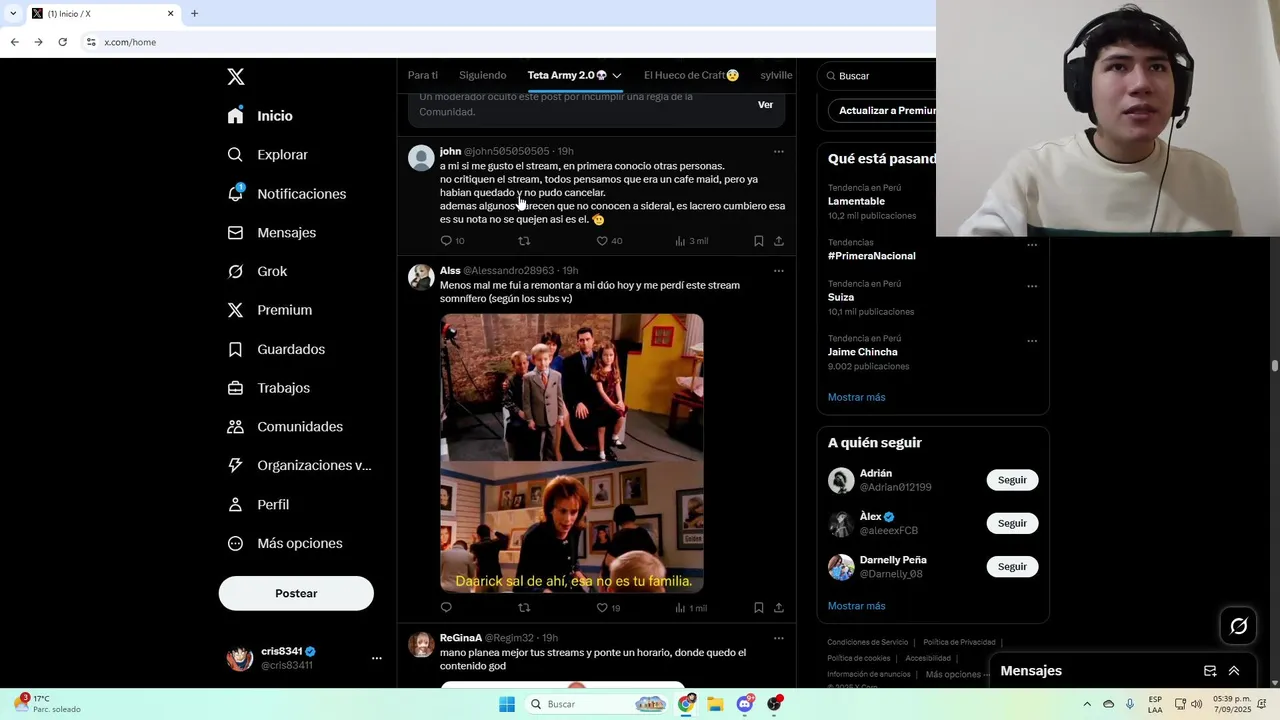Image resolution: width=1280 pixels, height=720 pixels.
Task: Repost john's post
Action: (x=524, y=241)
